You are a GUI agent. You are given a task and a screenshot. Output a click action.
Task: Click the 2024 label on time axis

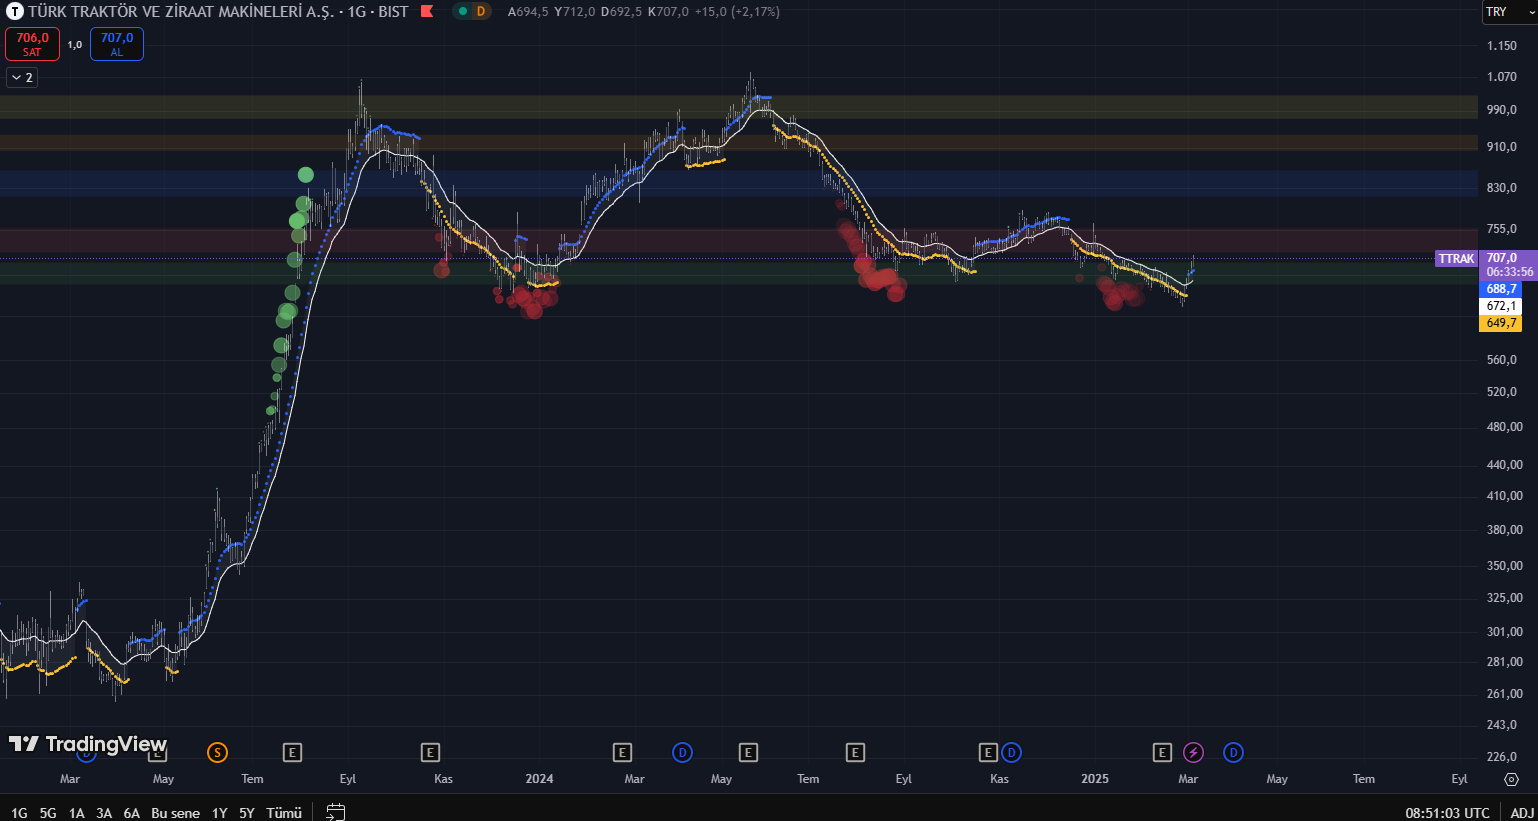[x=539, y=779]
